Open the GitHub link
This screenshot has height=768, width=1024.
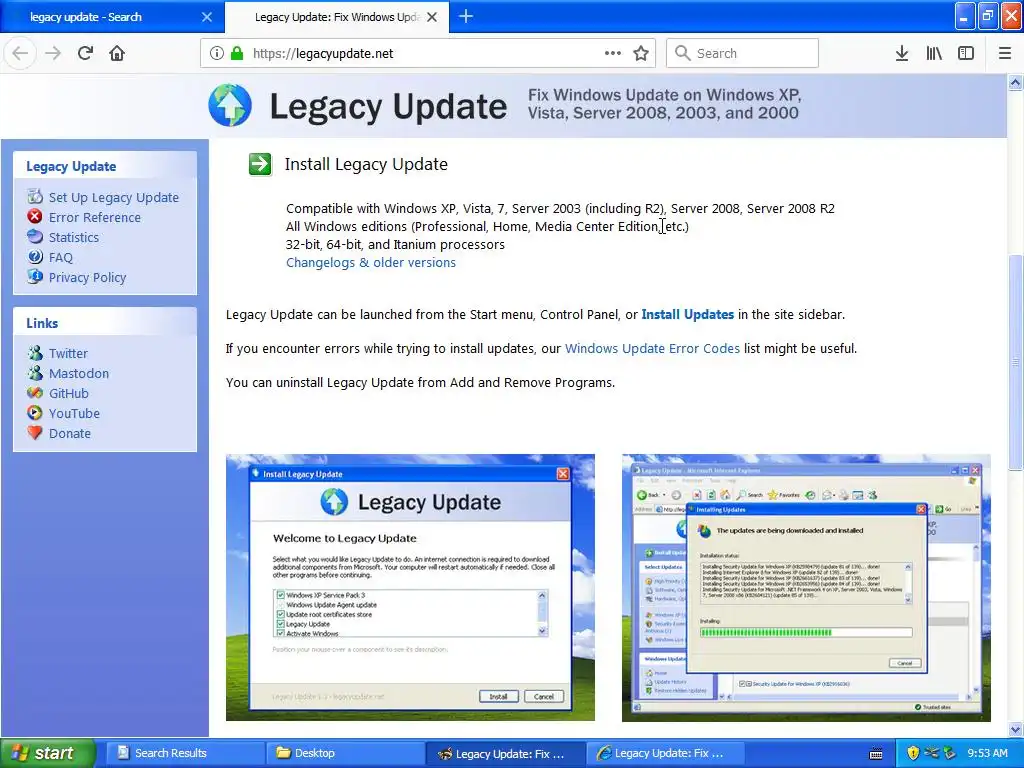(x=69, y=394)
